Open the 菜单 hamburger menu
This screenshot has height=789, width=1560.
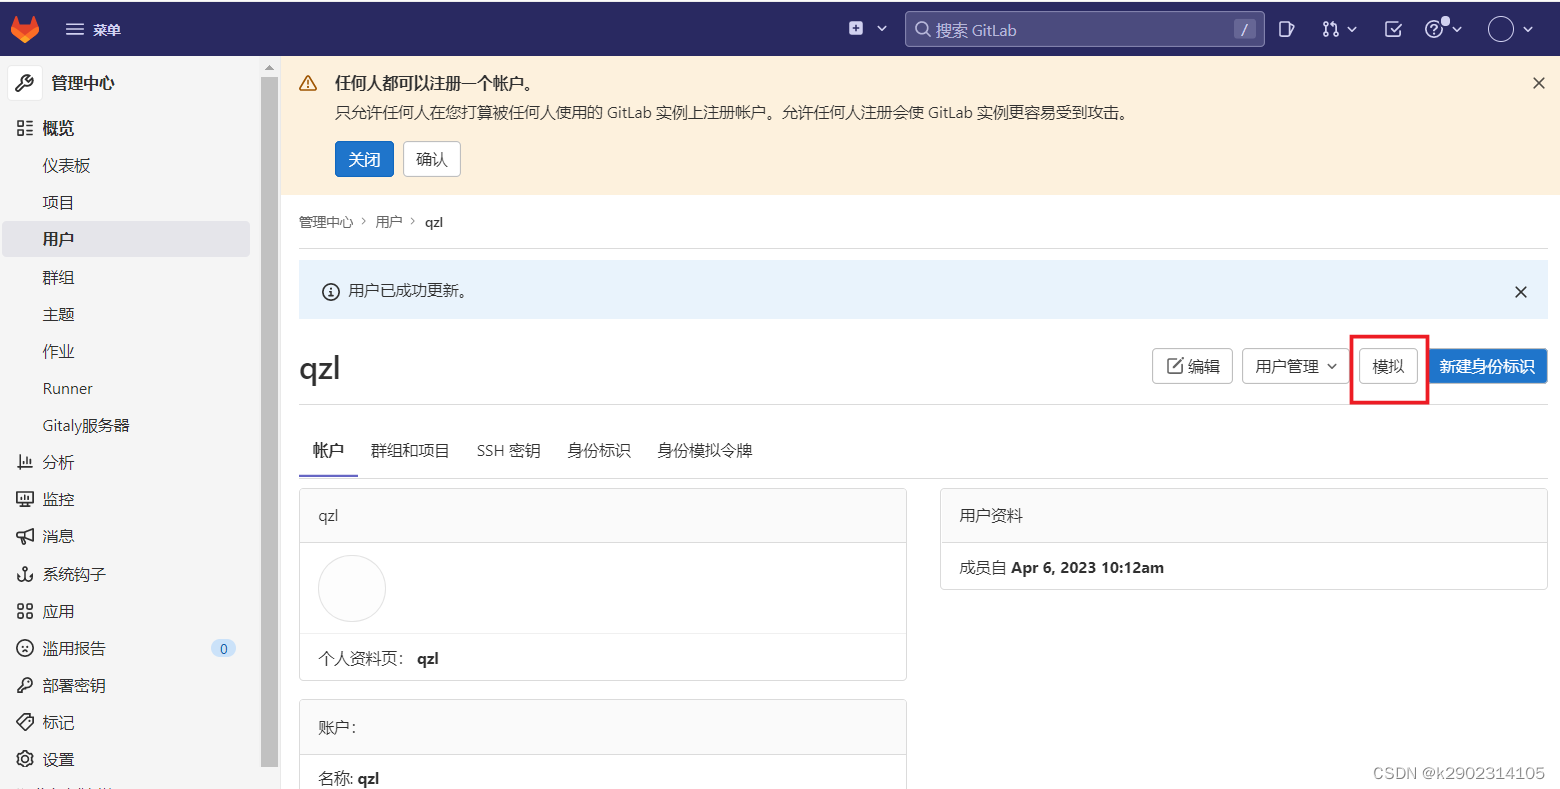click(93, 30)
